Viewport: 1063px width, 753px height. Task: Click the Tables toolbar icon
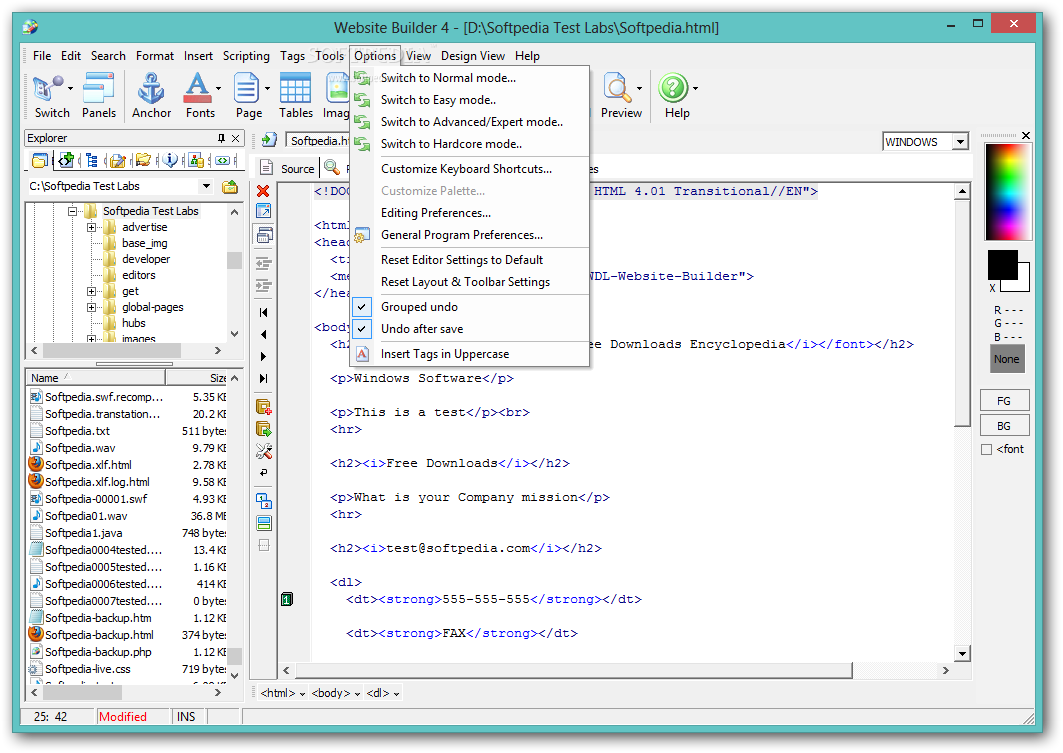click(x=296, y=89)
